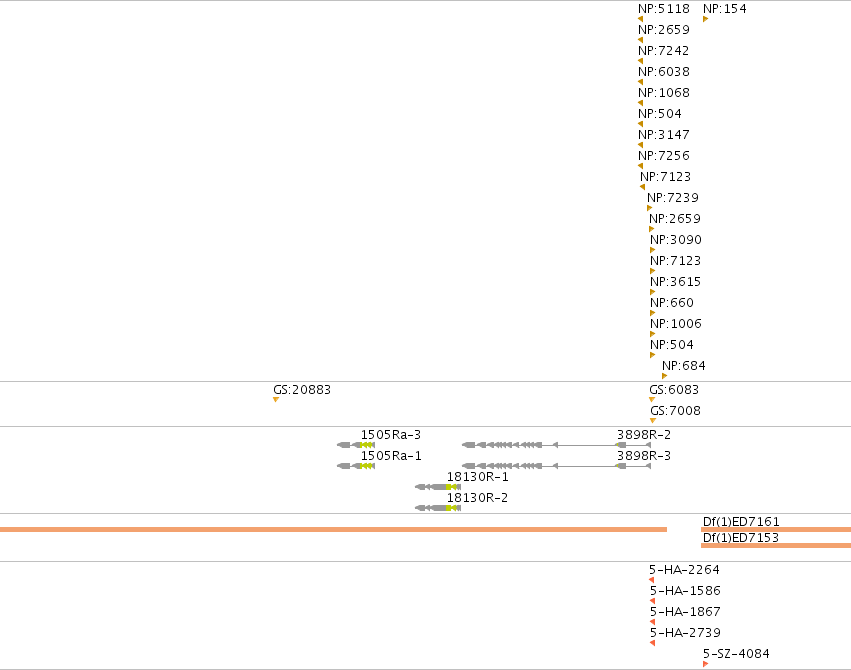
Task: Click the triangle marker below GS:6083
Action: click(x=652, y=400)
